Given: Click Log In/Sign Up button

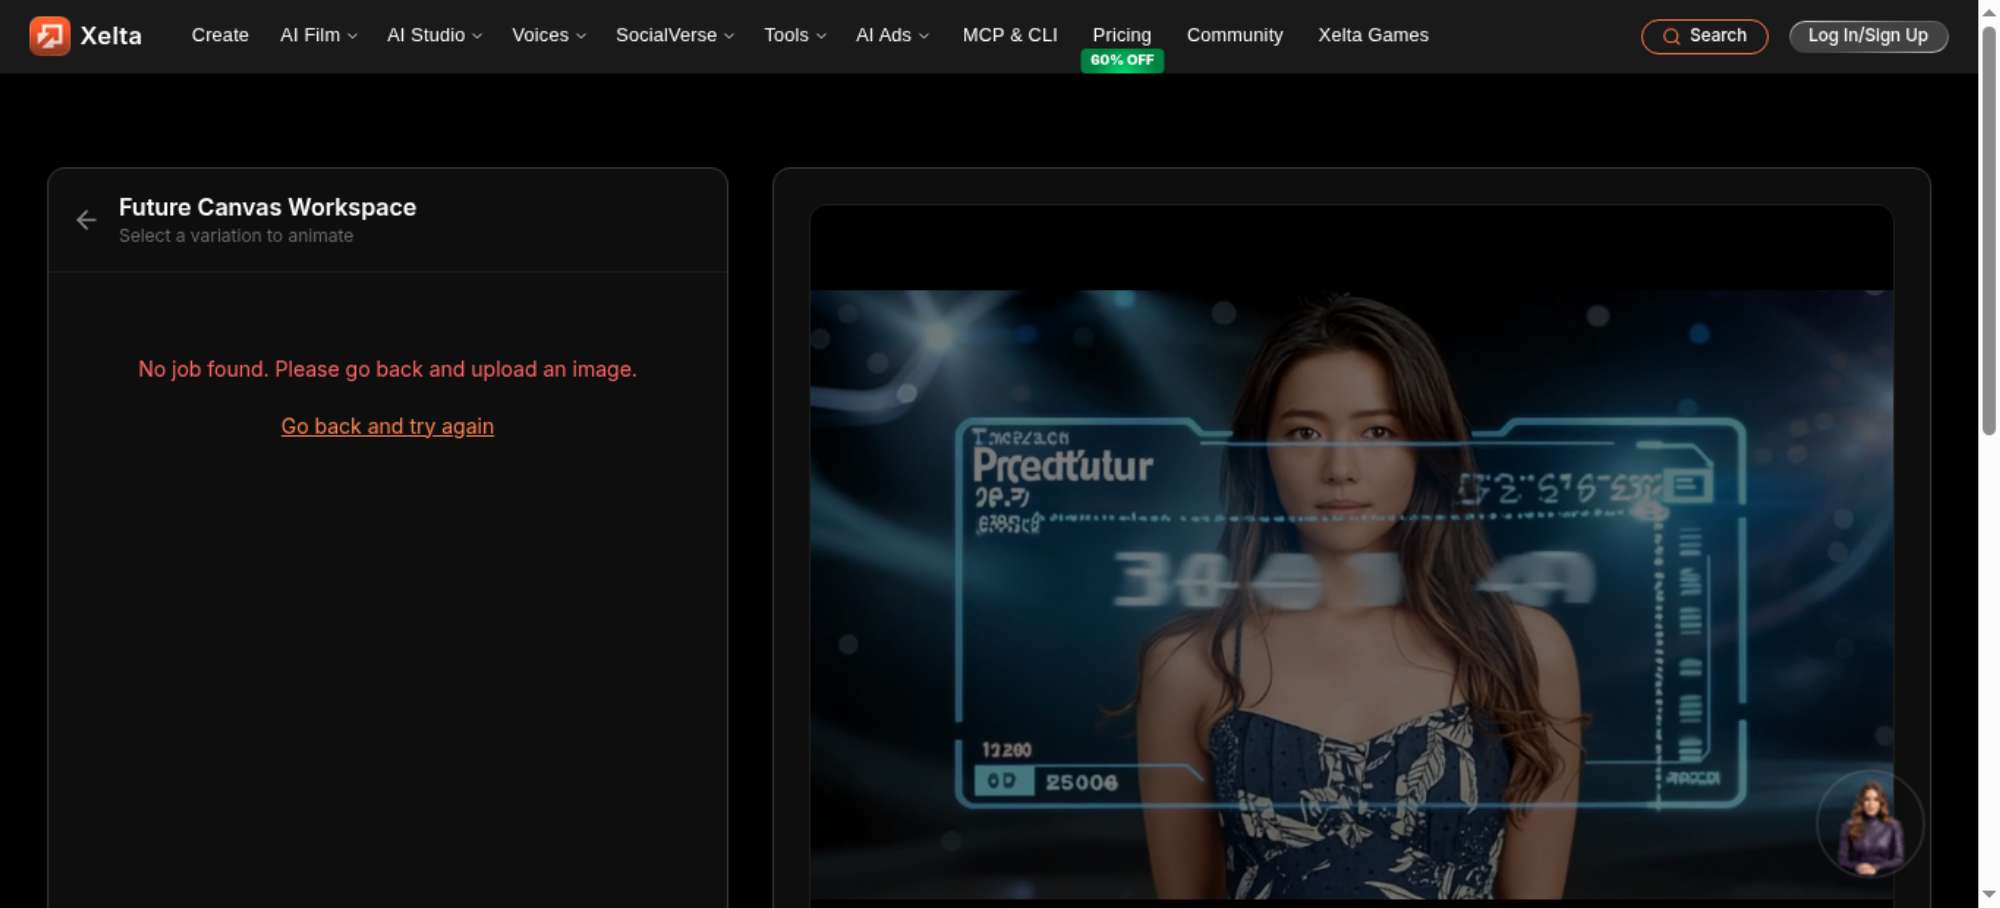Looking at the screenshot, I should pyautogui.click(x=1868, y=36).
